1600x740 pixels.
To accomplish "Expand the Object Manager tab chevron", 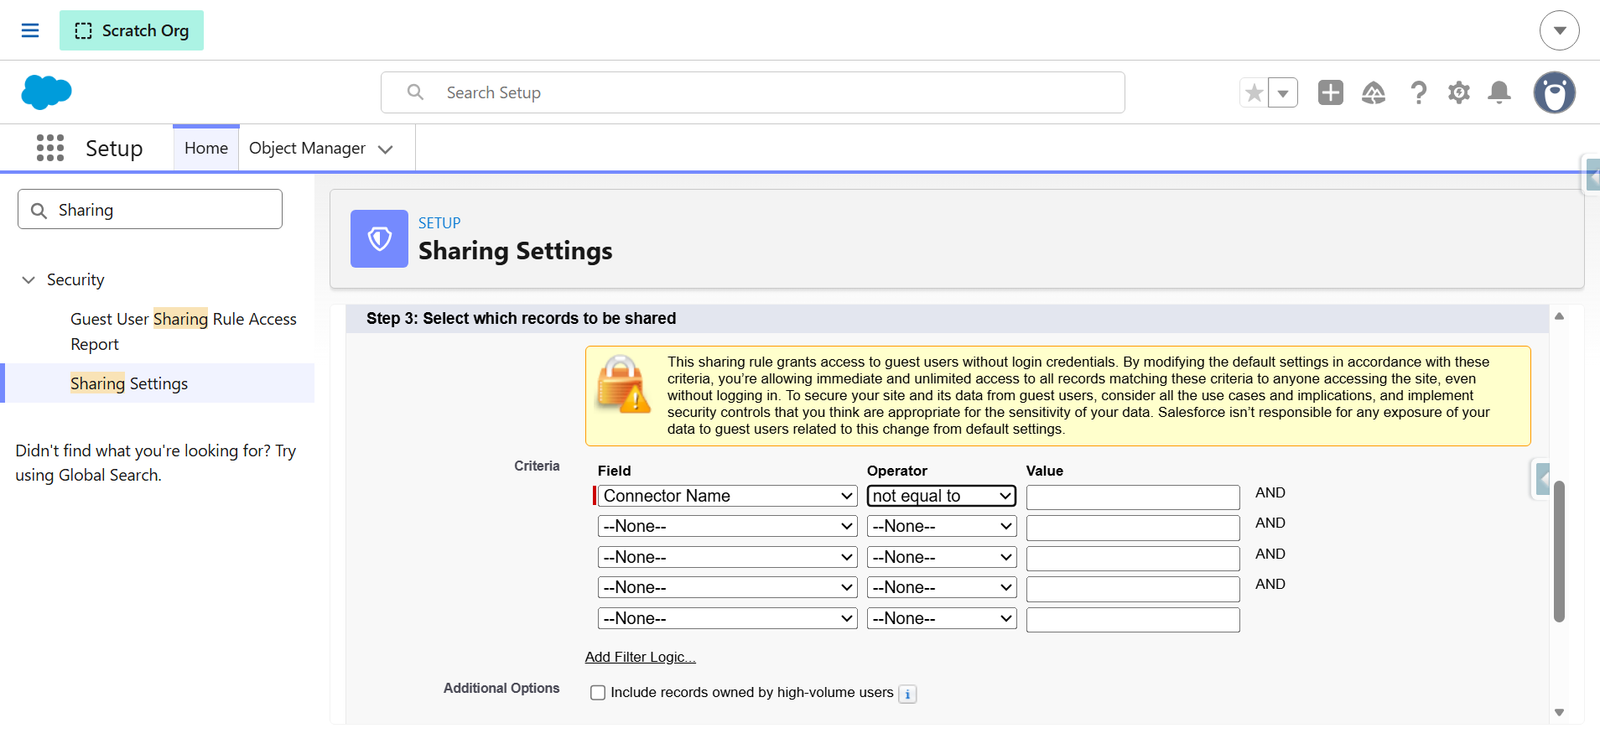I will coord(385,149).
